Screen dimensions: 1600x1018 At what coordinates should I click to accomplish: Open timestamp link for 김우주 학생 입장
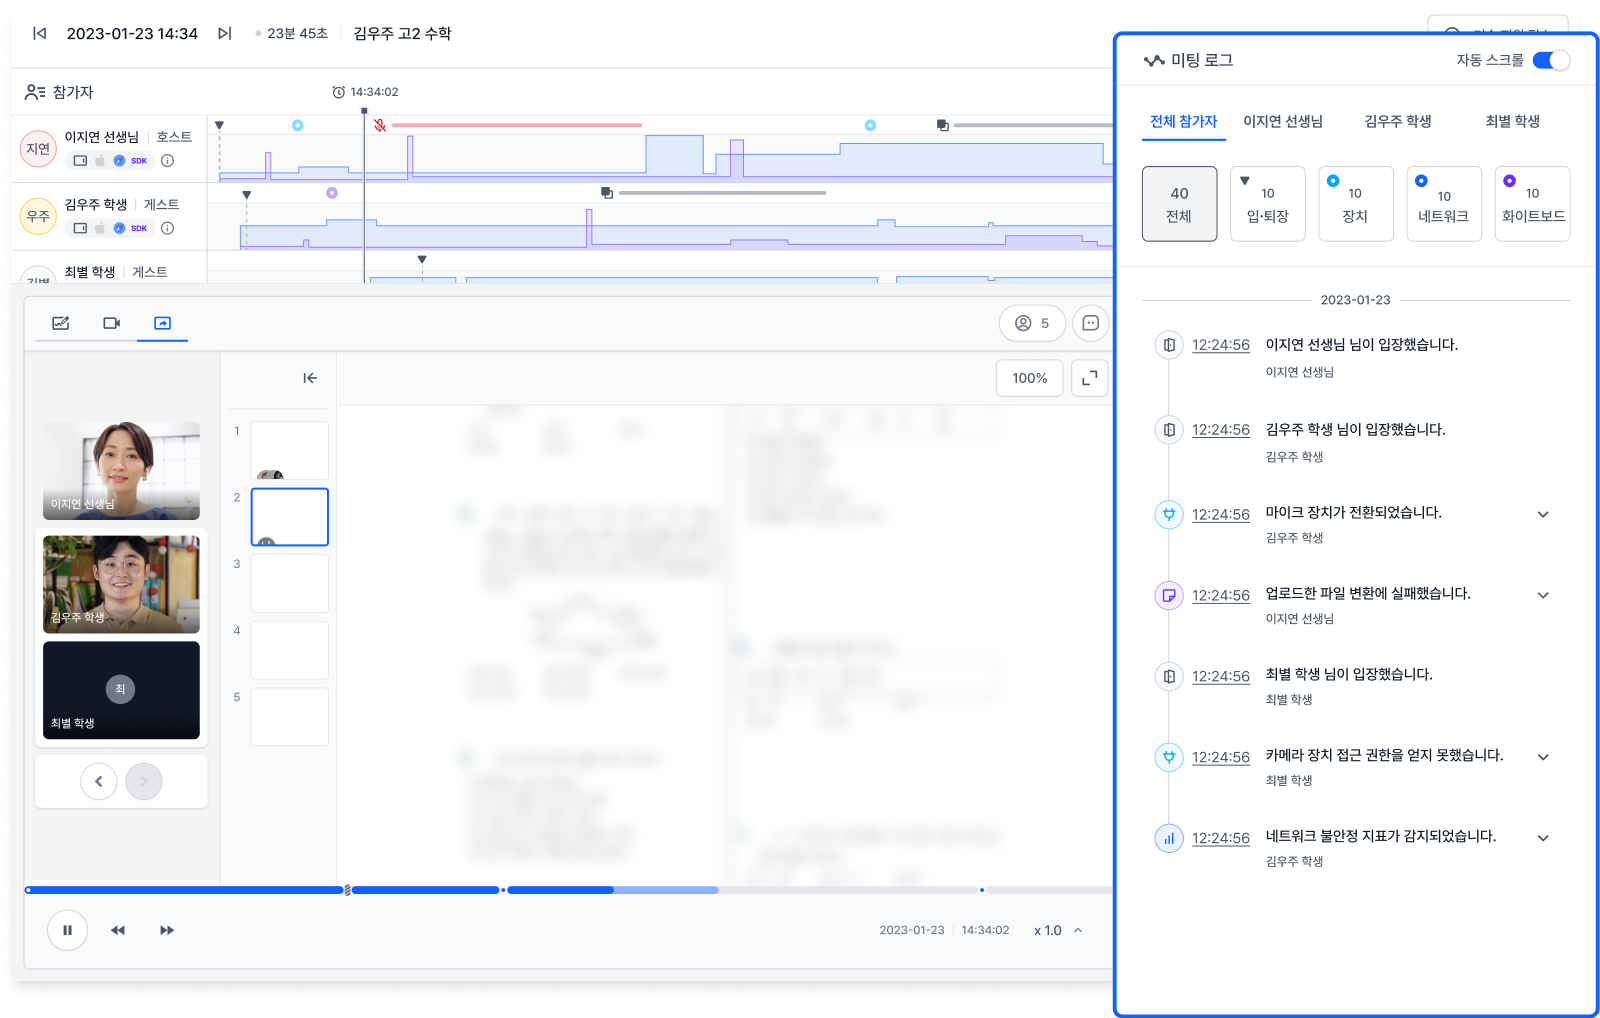click(x=1220, y=430)
